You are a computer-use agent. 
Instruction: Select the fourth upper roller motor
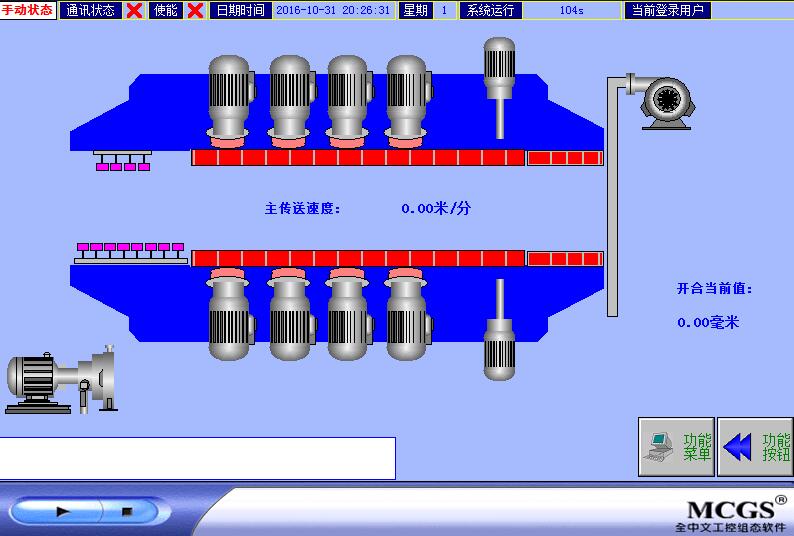[407, 97]
